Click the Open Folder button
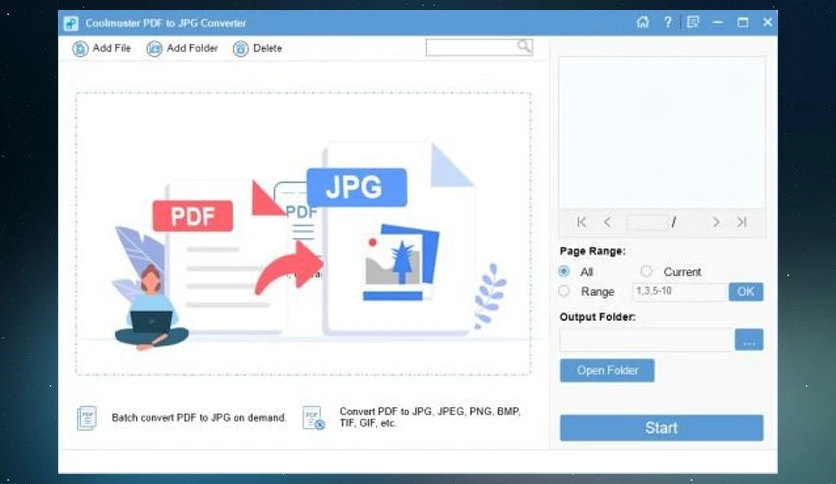The height and width of the screenshot is (484, 836). coord(607,370)
